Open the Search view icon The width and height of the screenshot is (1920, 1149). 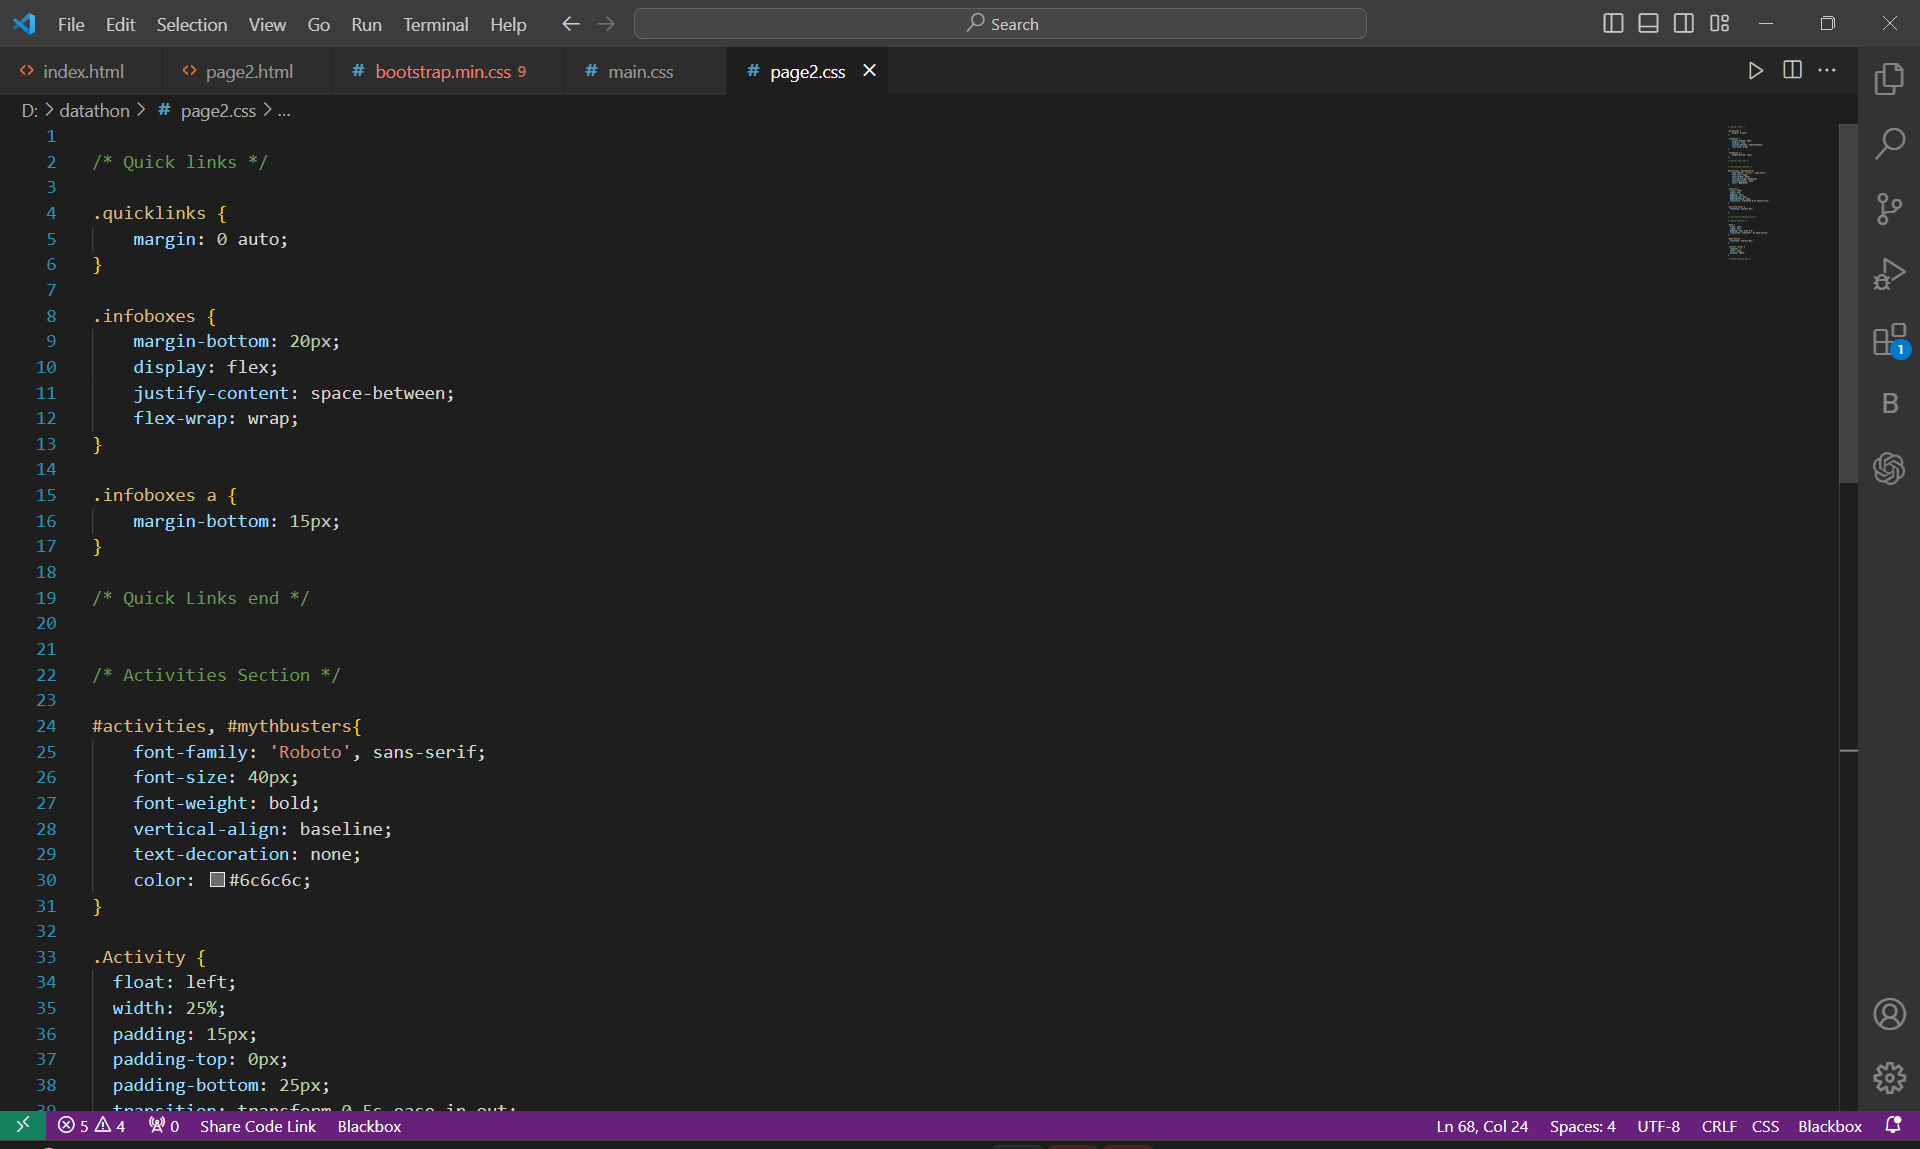pos(1889,144)
